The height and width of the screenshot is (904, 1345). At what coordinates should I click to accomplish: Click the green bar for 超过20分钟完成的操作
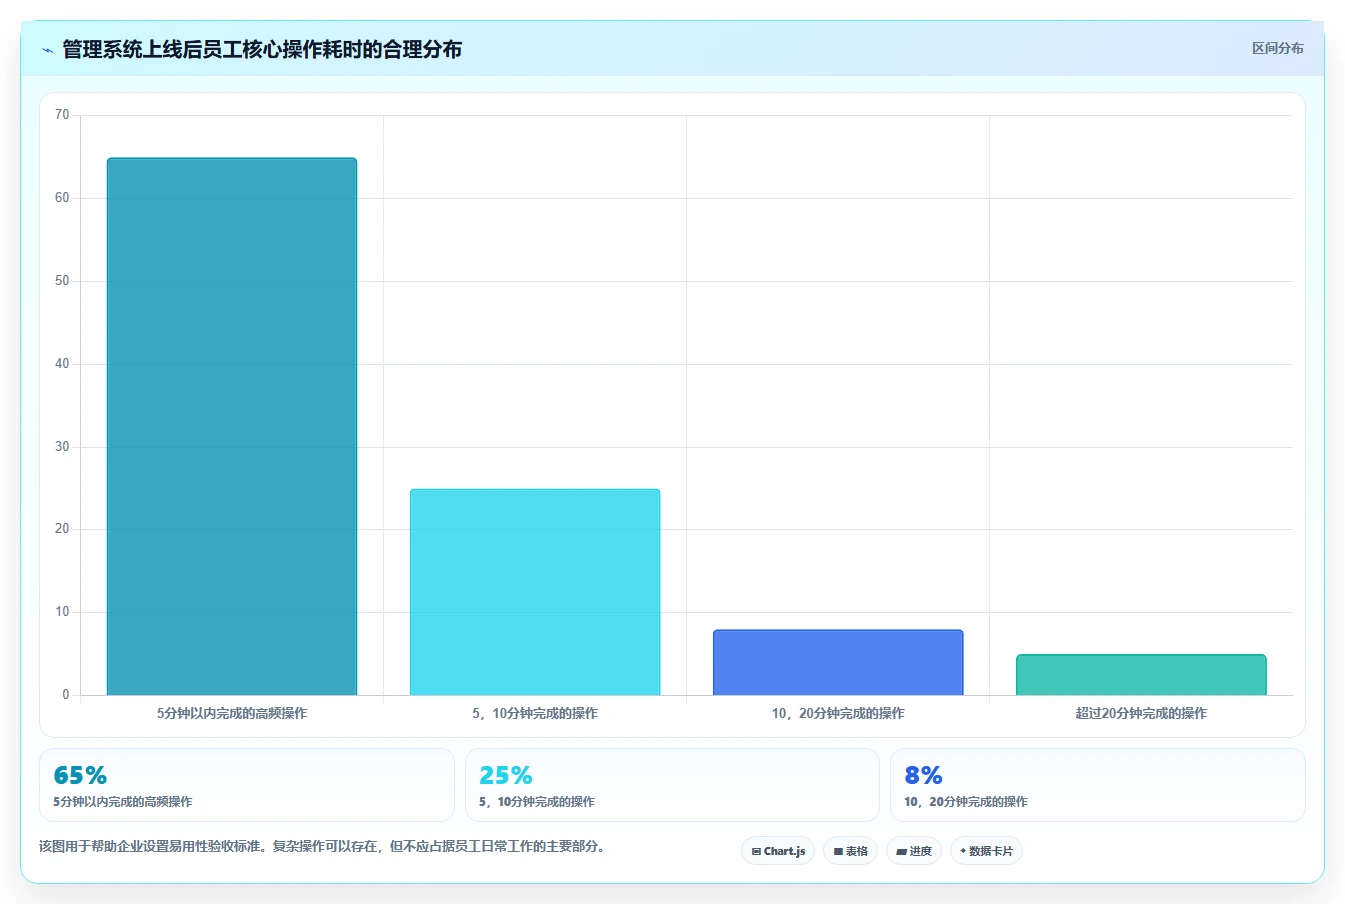click(x=1141, y=675)
